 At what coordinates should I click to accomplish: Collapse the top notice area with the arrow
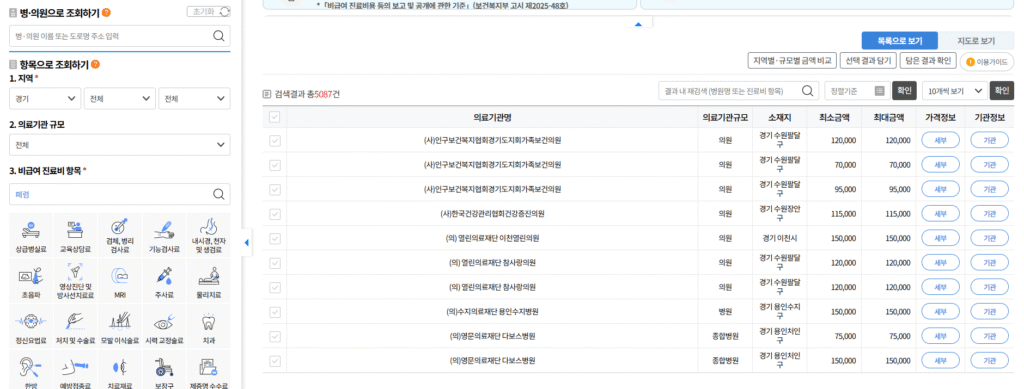coord(639,23)
